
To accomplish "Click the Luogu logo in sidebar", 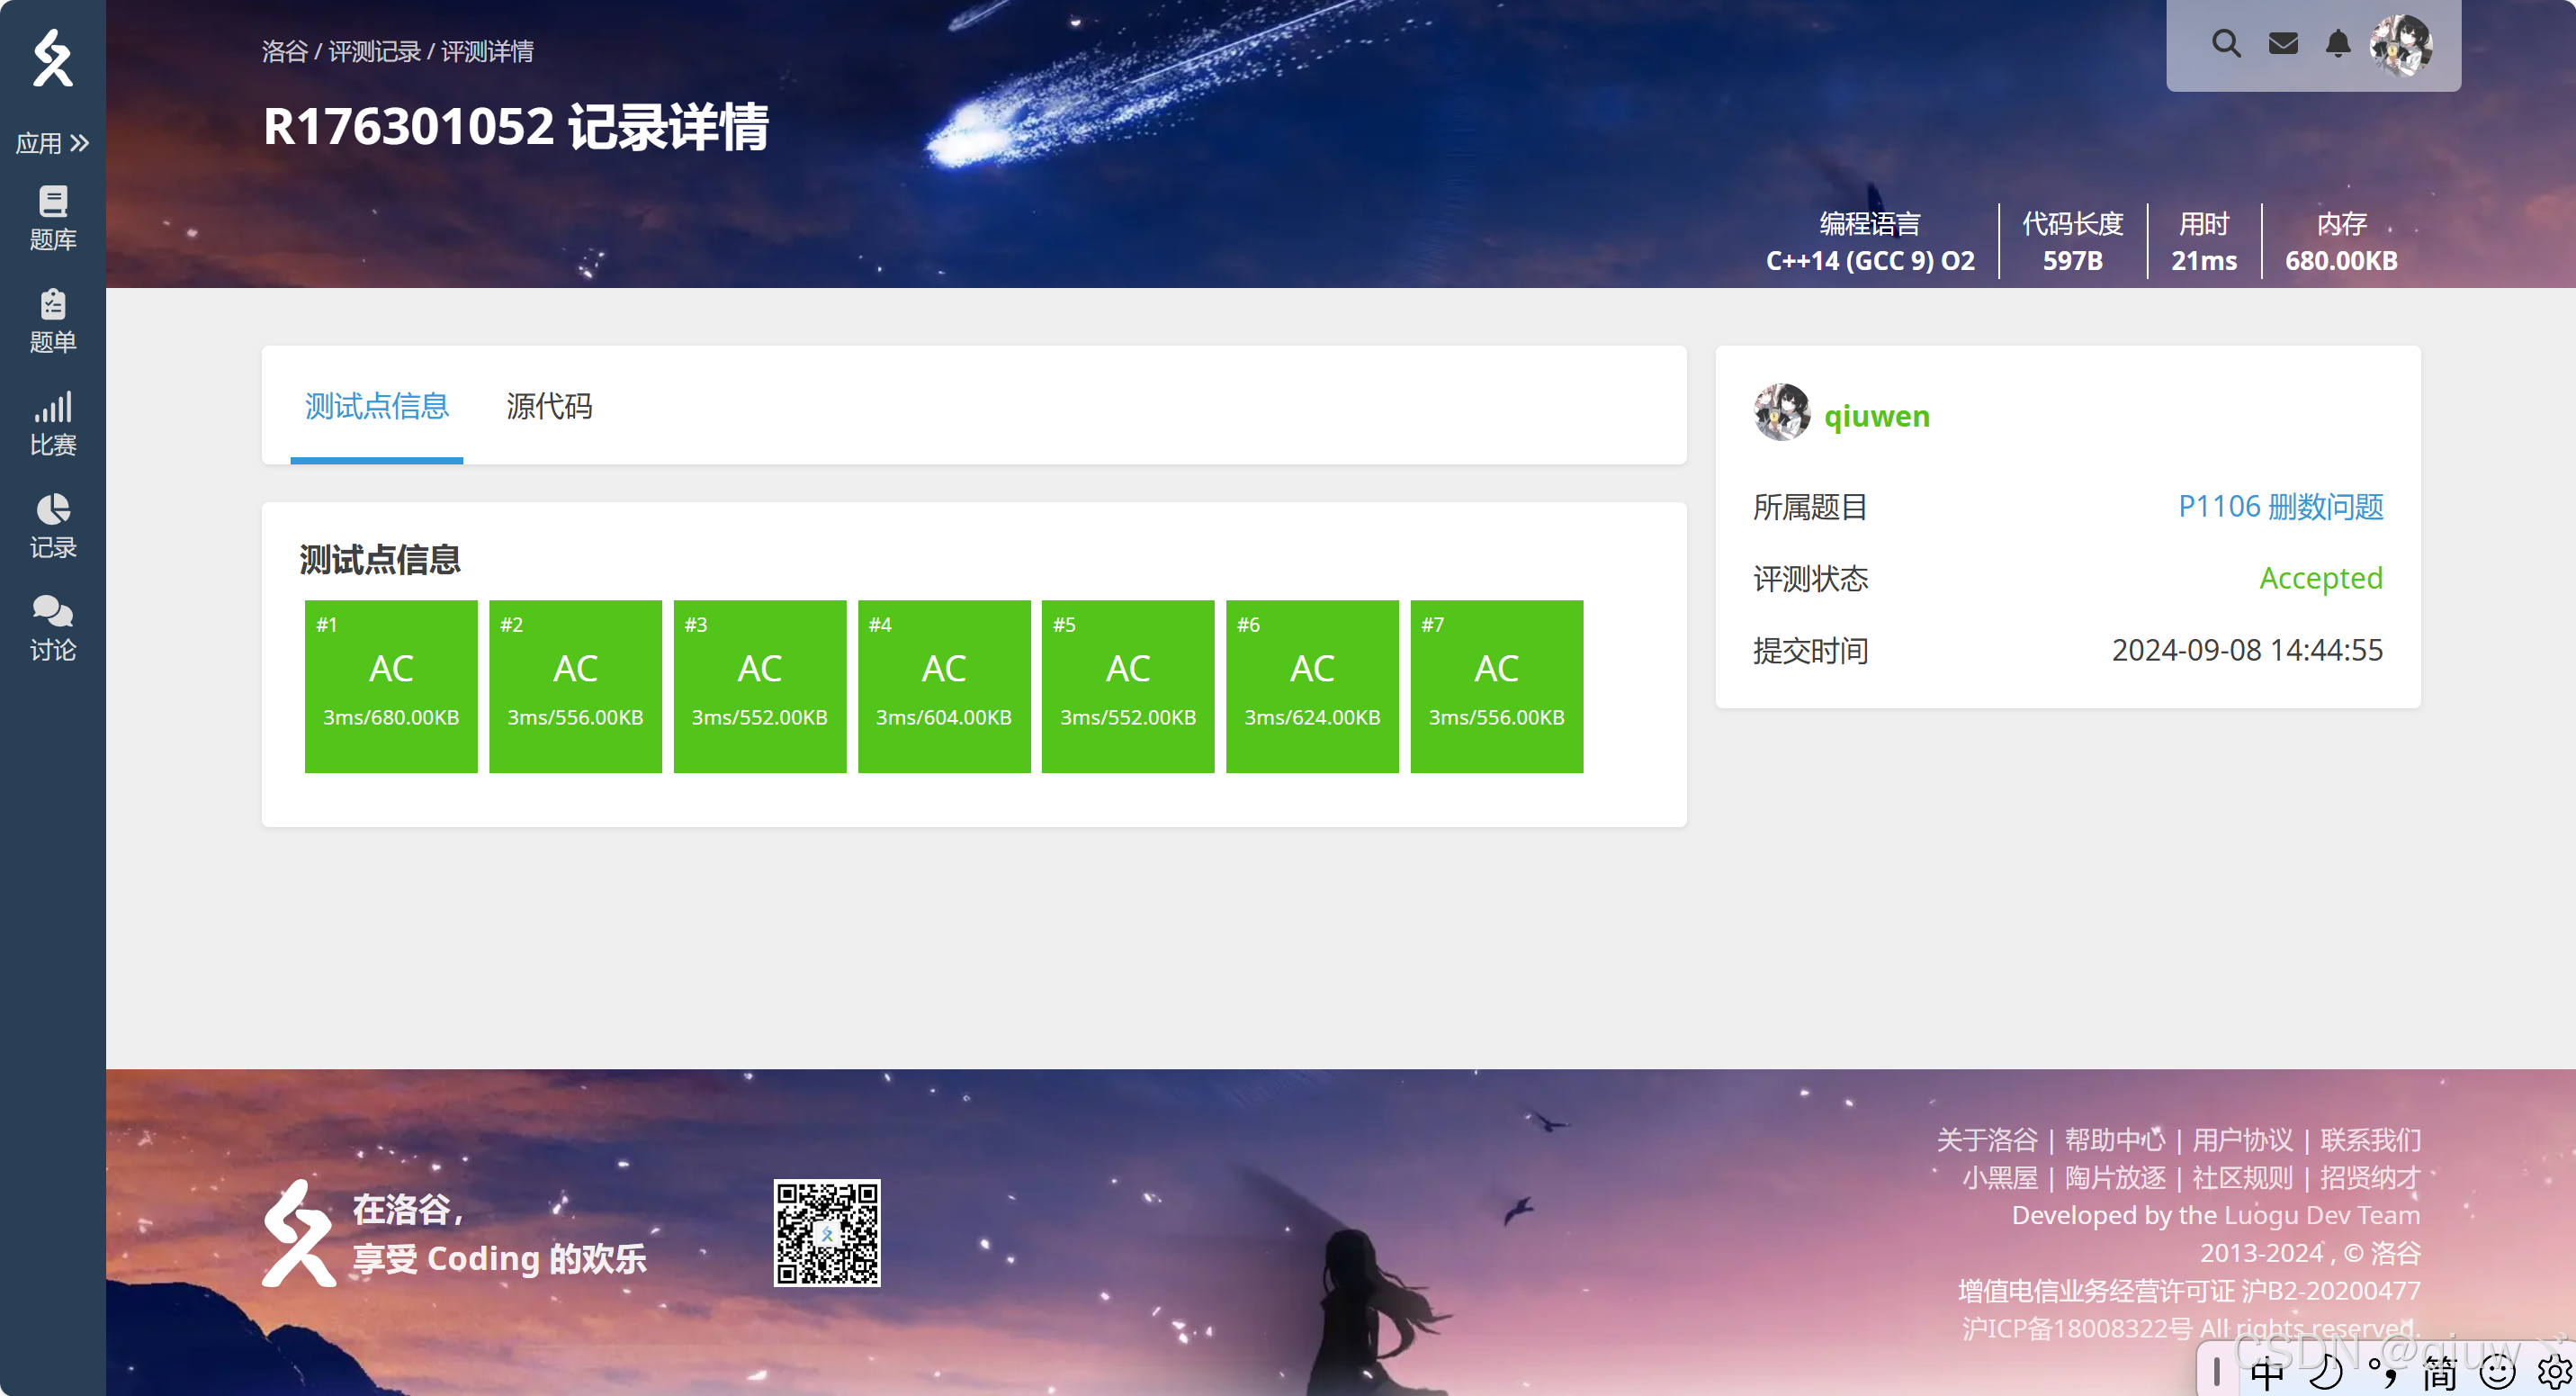I will (52, 58).
